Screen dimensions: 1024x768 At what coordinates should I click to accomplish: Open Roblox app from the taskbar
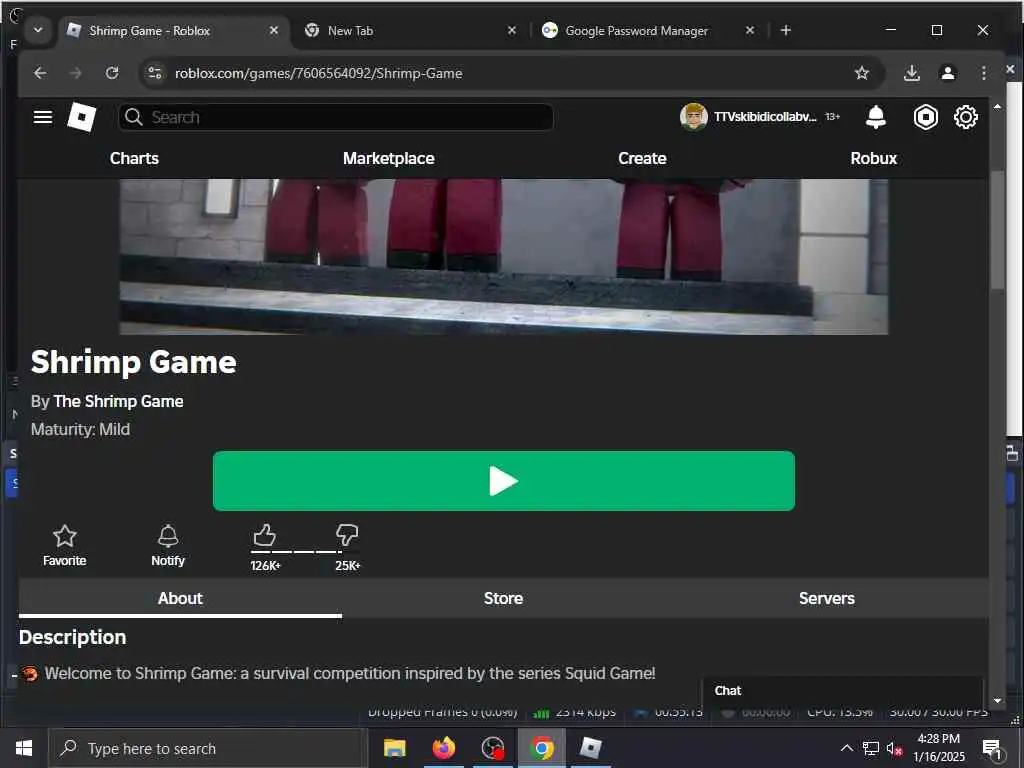coord(590,748)
